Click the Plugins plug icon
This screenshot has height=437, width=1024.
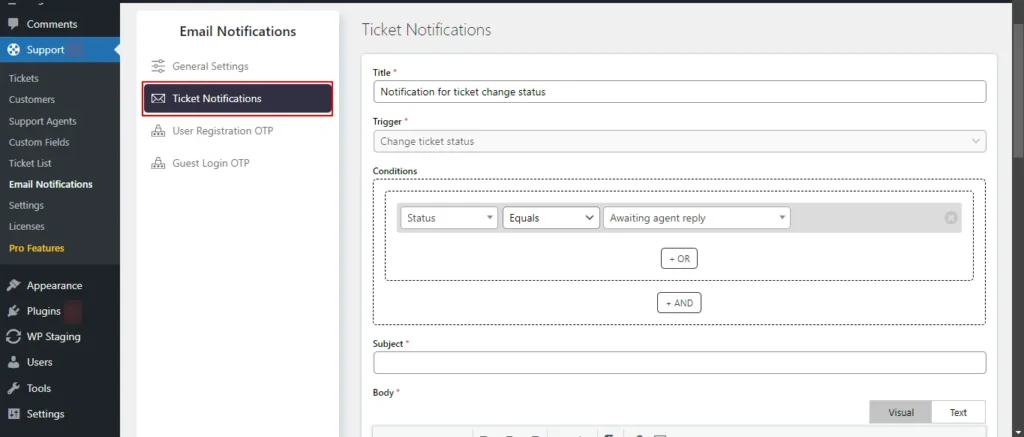tap(13, 311)
